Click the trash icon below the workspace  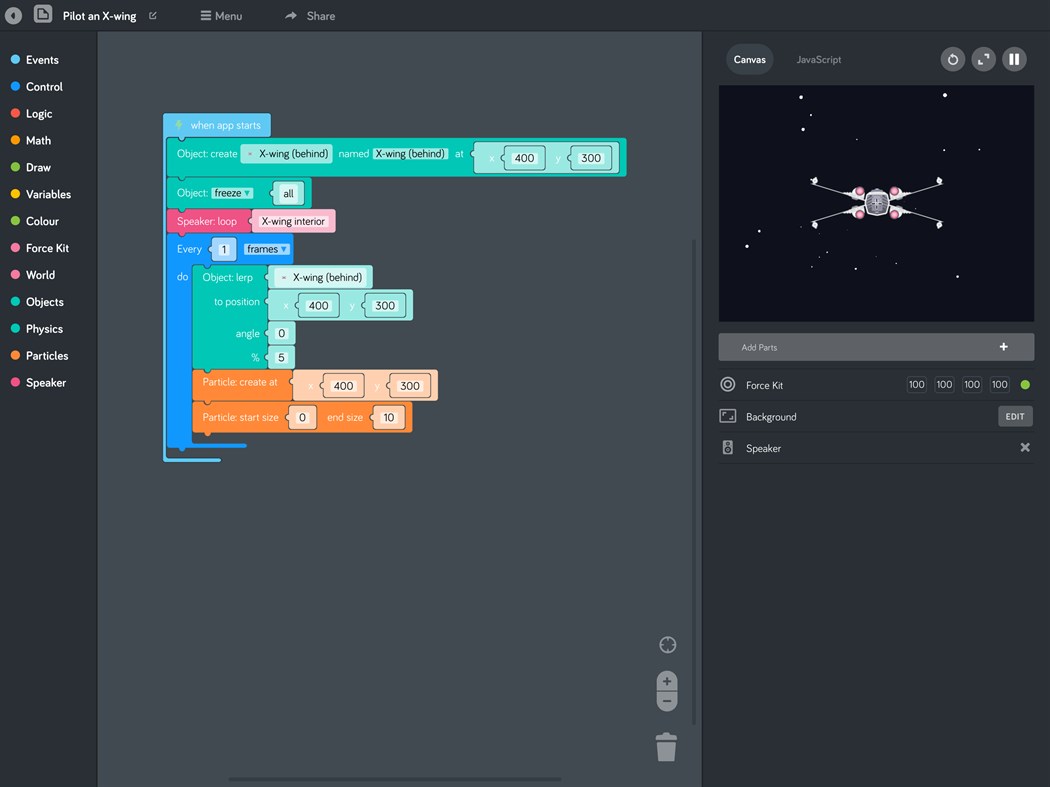666,747
